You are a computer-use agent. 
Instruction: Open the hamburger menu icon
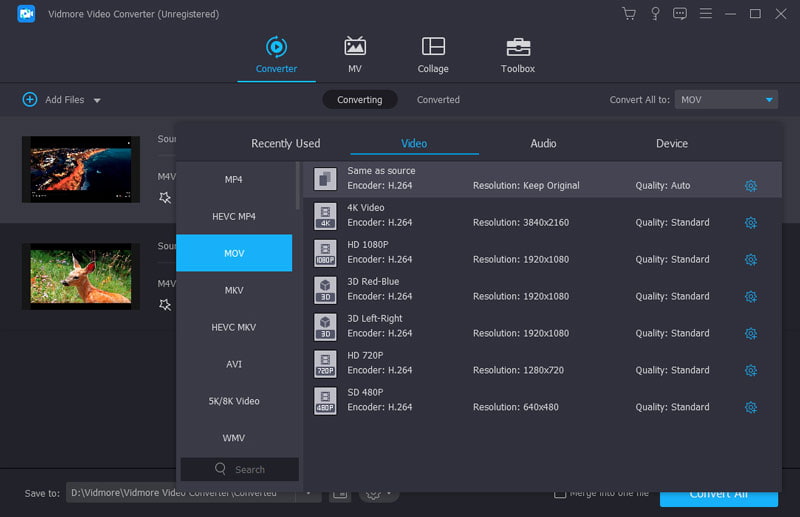click(x=706, y=13)
